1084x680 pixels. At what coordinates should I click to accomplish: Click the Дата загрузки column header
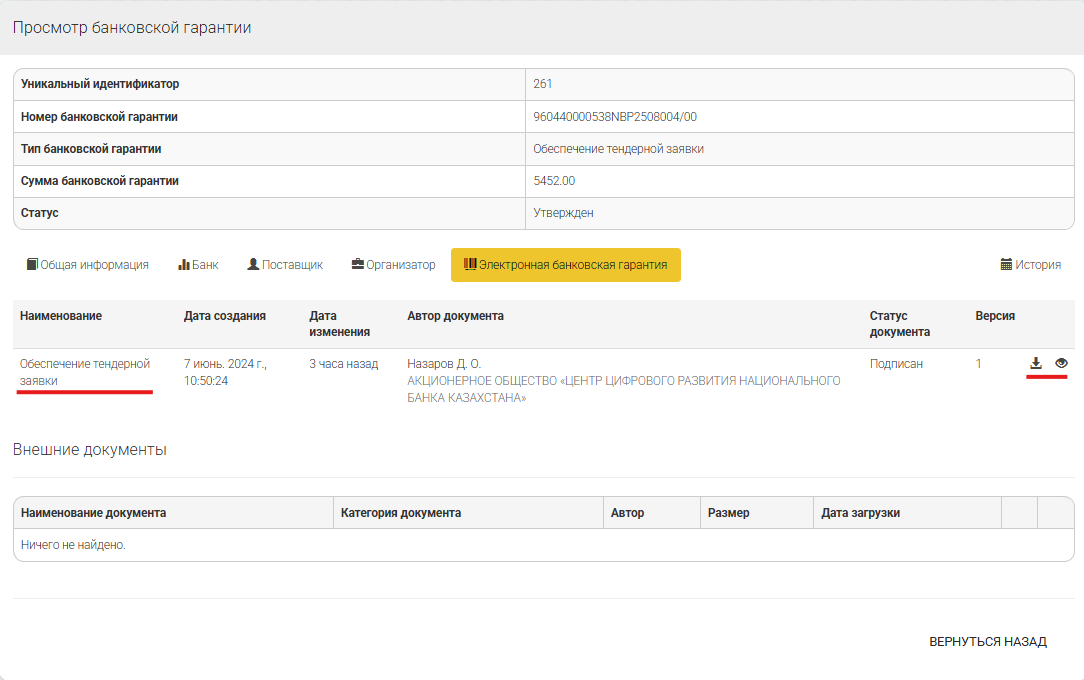(x=860, y=513)
